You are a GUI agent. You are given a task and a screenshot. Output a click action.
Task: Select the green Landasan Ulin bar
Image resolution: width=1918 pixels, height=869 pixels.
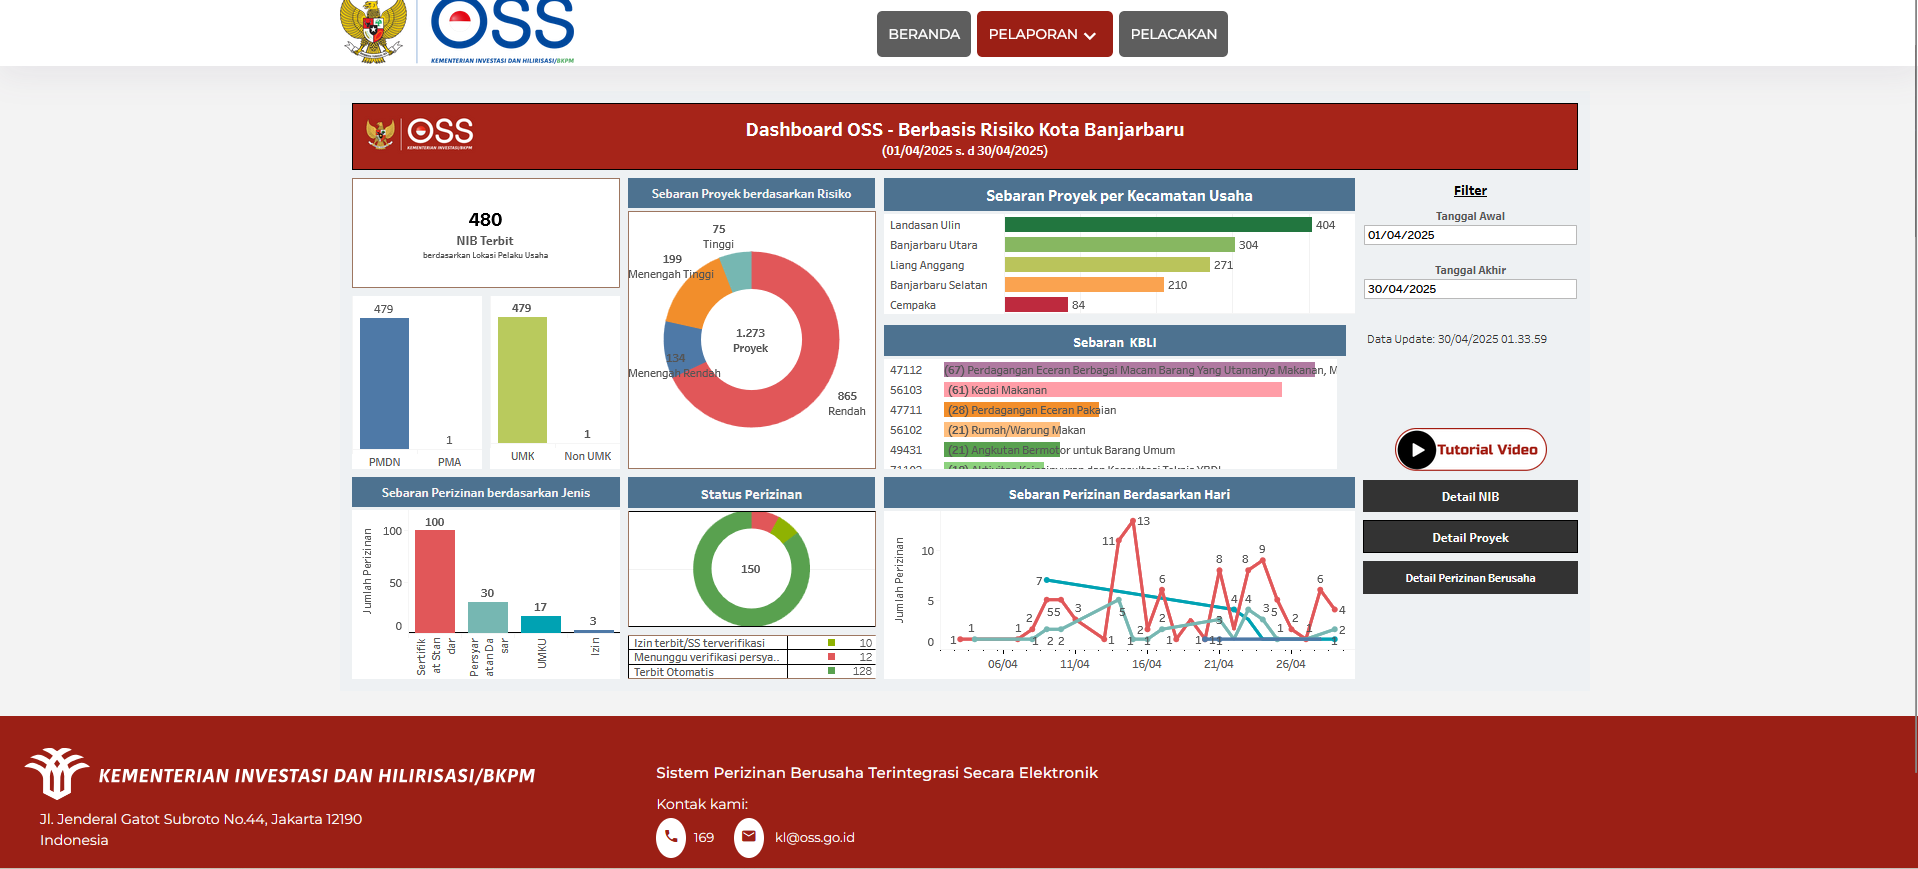pyautogui.click(x=1157, y=225)
